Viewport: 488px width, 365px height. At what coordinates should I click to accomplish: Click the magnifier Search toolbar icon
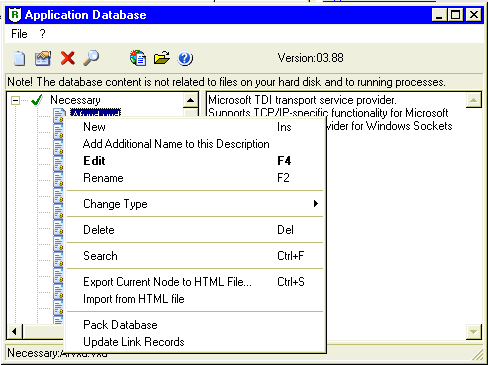coord(91,58)
